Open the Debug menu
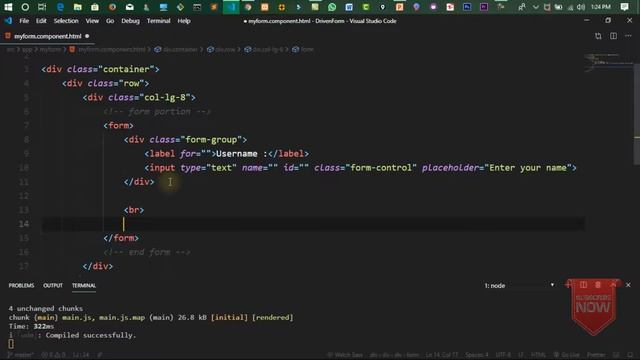 130,21
